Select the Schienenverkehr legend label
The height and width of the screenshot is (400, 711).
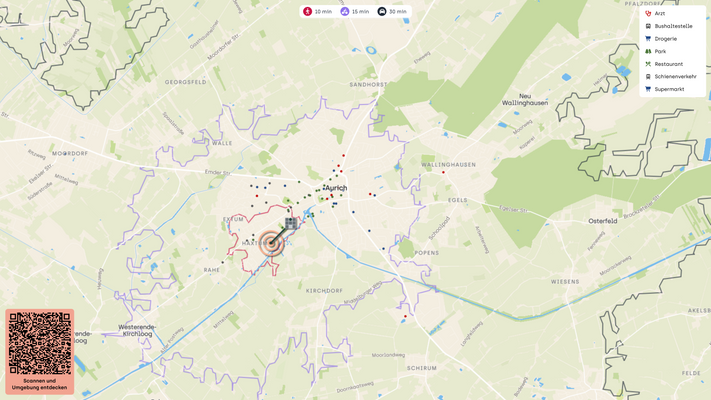tap(675, 77)
